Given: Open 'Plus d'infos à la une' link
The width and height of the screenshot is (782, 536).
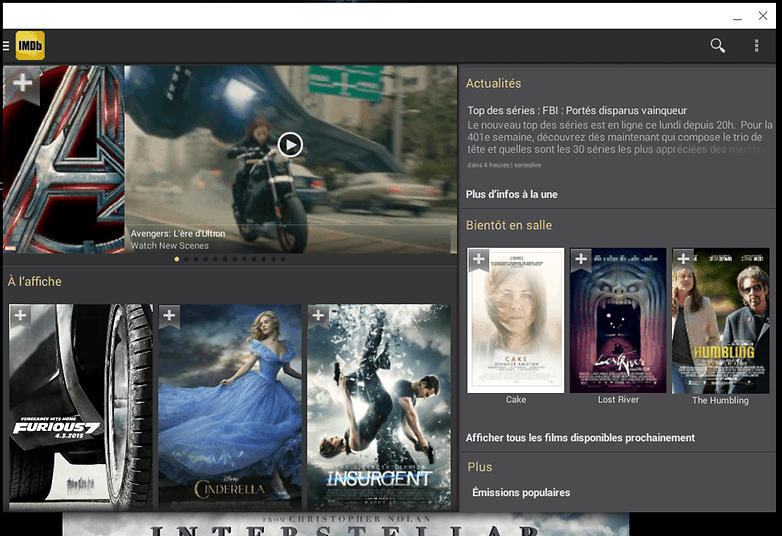Looking at the screenshot, I should click(512, 194).
